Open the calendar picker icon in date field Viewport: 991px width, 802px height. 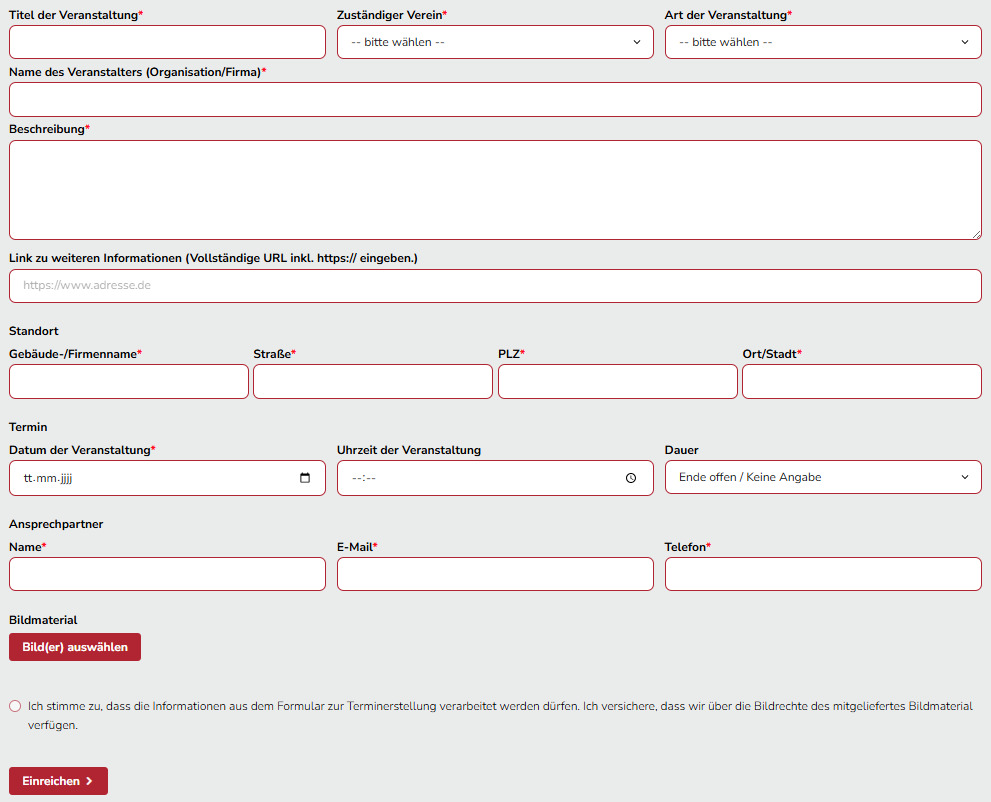pos(305,478)
